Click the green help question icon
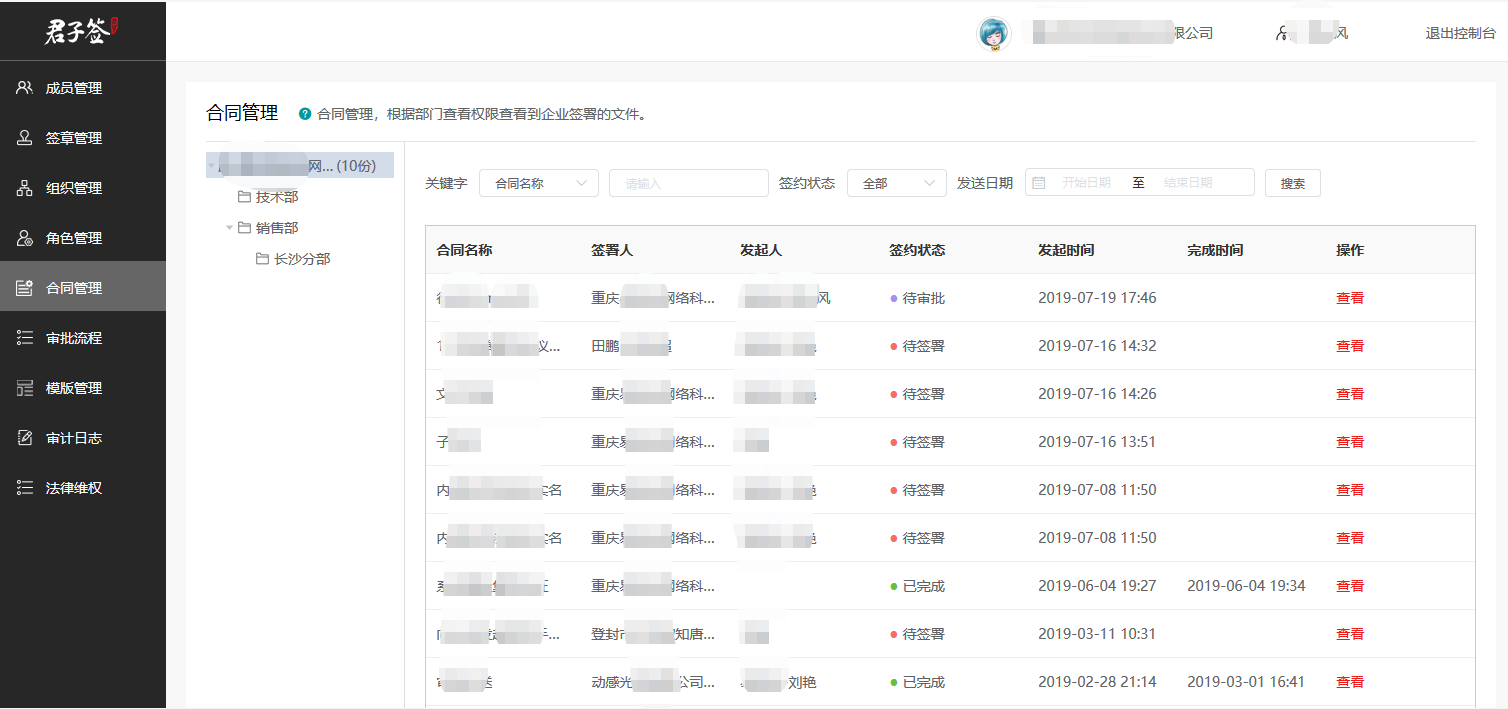Image resolution: width=1508 pixels, height=709 pixels. coord(305,114)
